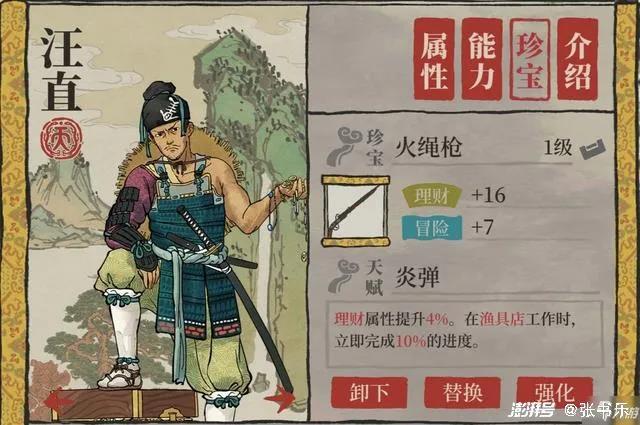Click the cloud icon beside 珍宝 label
Image resolution: width=640 pixels, height=425 pixels.
pyautogui.click(x=343, y=146)
